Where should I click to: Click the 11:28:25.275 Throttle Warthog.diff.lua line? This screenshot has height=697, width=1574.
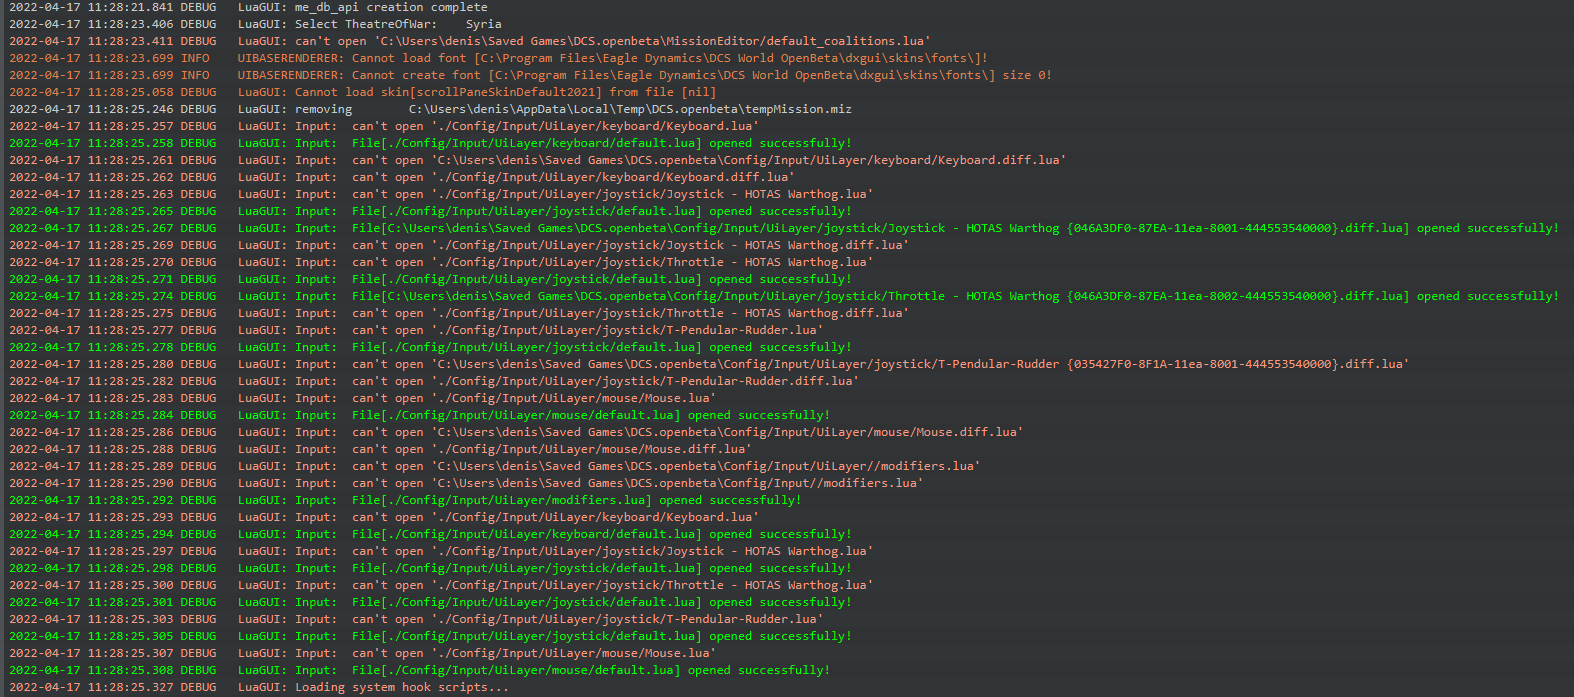[x=459, y=313]
